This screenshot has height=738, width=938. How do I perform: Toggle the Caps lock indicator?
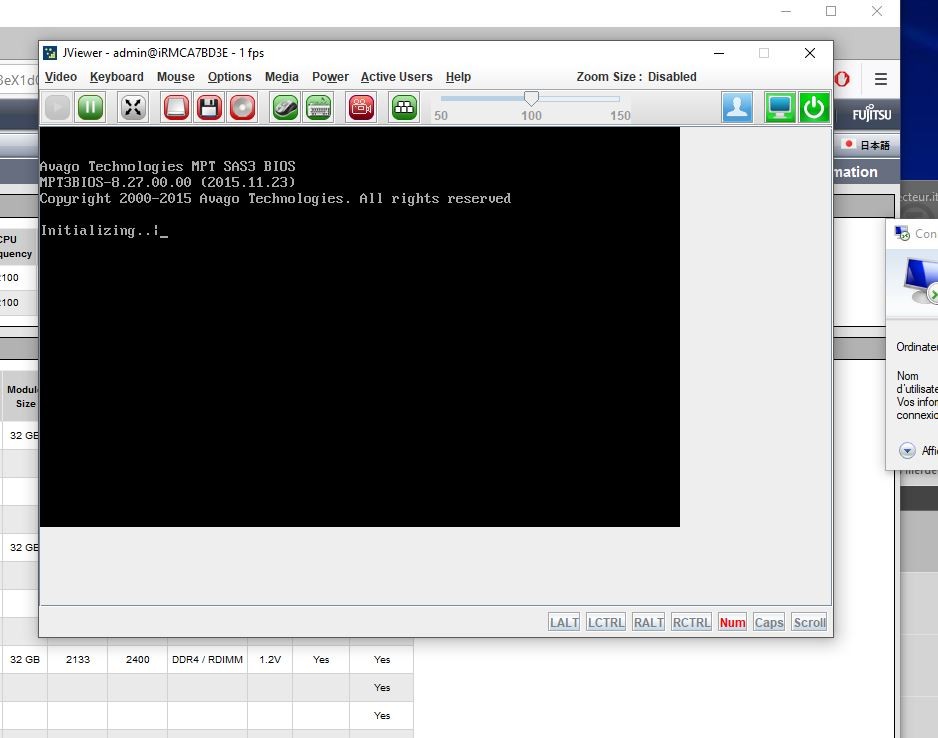(768, 622)
